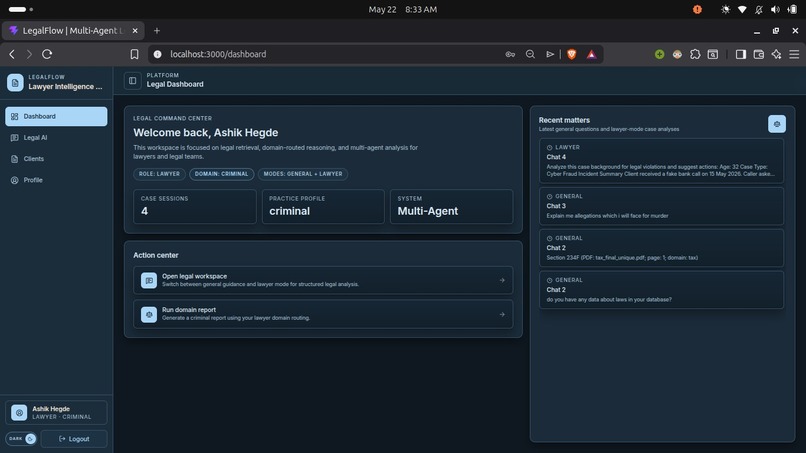Click the Brave Rewards triangle icon
Screen dimensions: 806x453
(592, 54)
